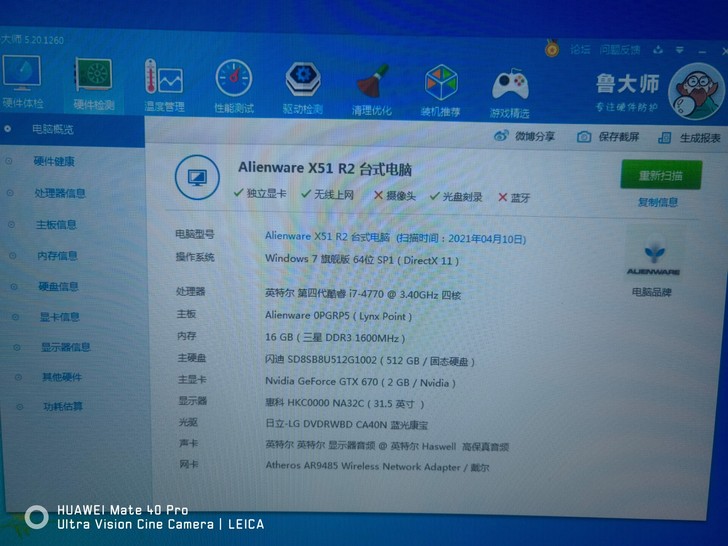
Task: Open 游戏精选 gamepad icon
Action: pos(509,93)
